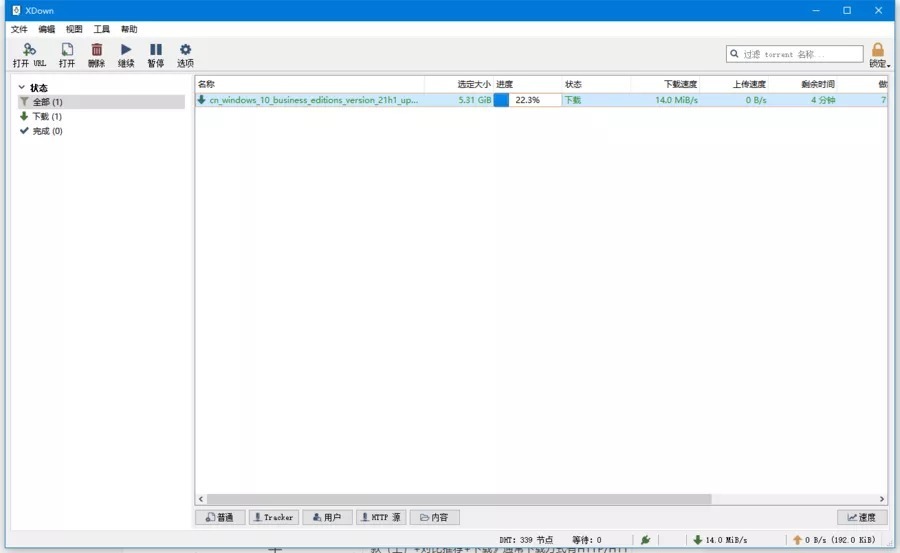The image size is (900, 553).
Task: Click the scroll right arrow
Action: click(882, 499)
